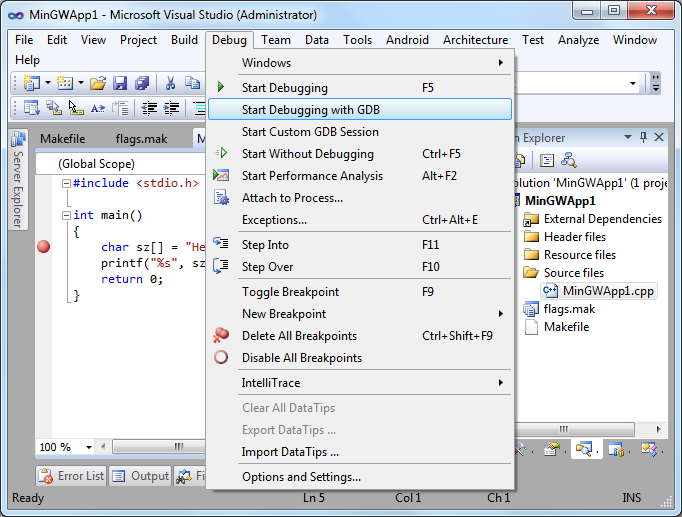Select External Dependencies in Solution Explorer
Image resolution: width=682 pixels, height=517 pixels.
coord(603,219)
